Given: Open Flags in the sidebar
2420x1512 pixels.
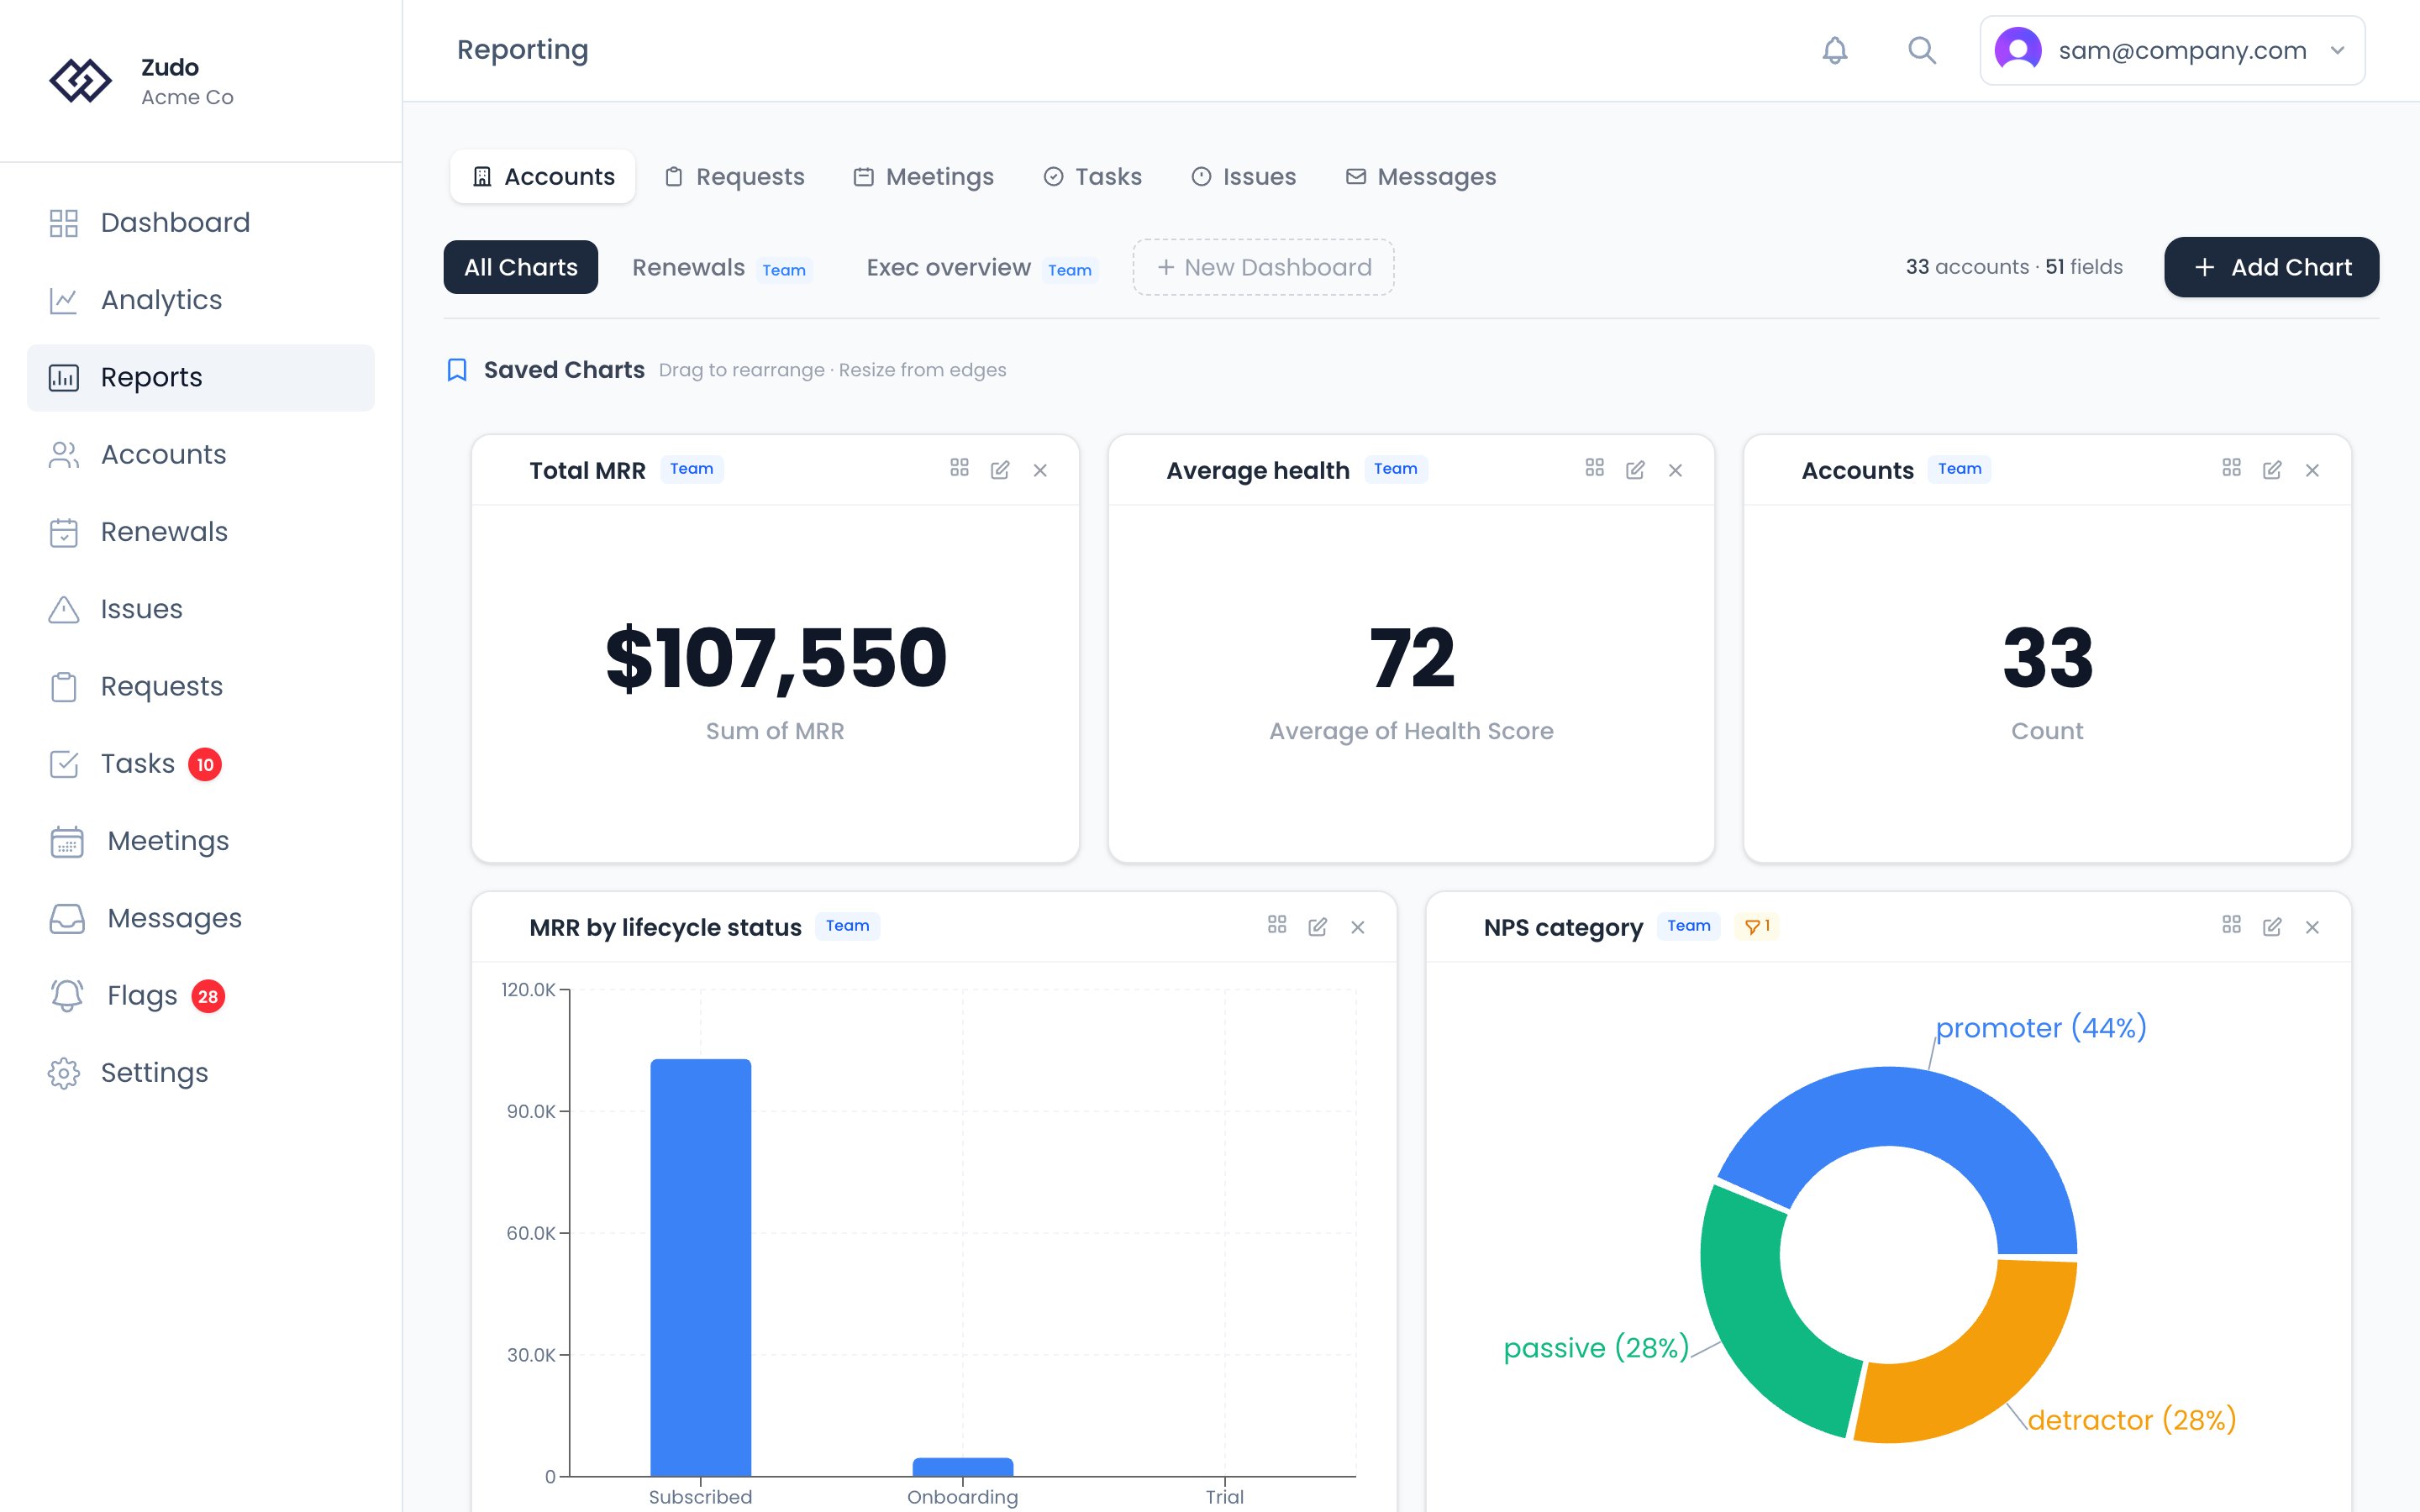Looking at the screenshot, I should click(x=200, y=996).
